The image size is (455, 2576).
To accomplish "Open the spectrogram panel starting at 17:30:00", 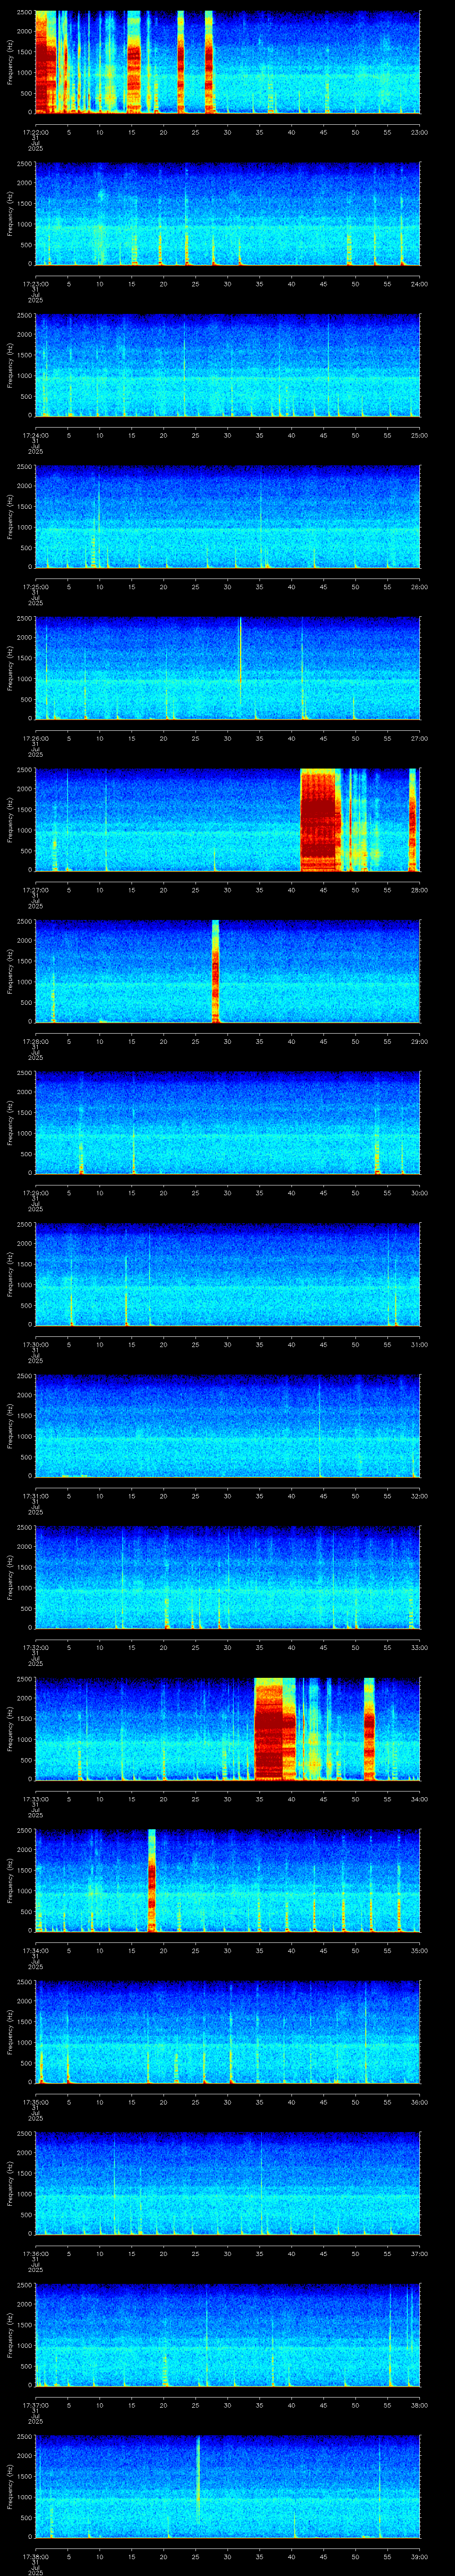I will pos(227,1274).
